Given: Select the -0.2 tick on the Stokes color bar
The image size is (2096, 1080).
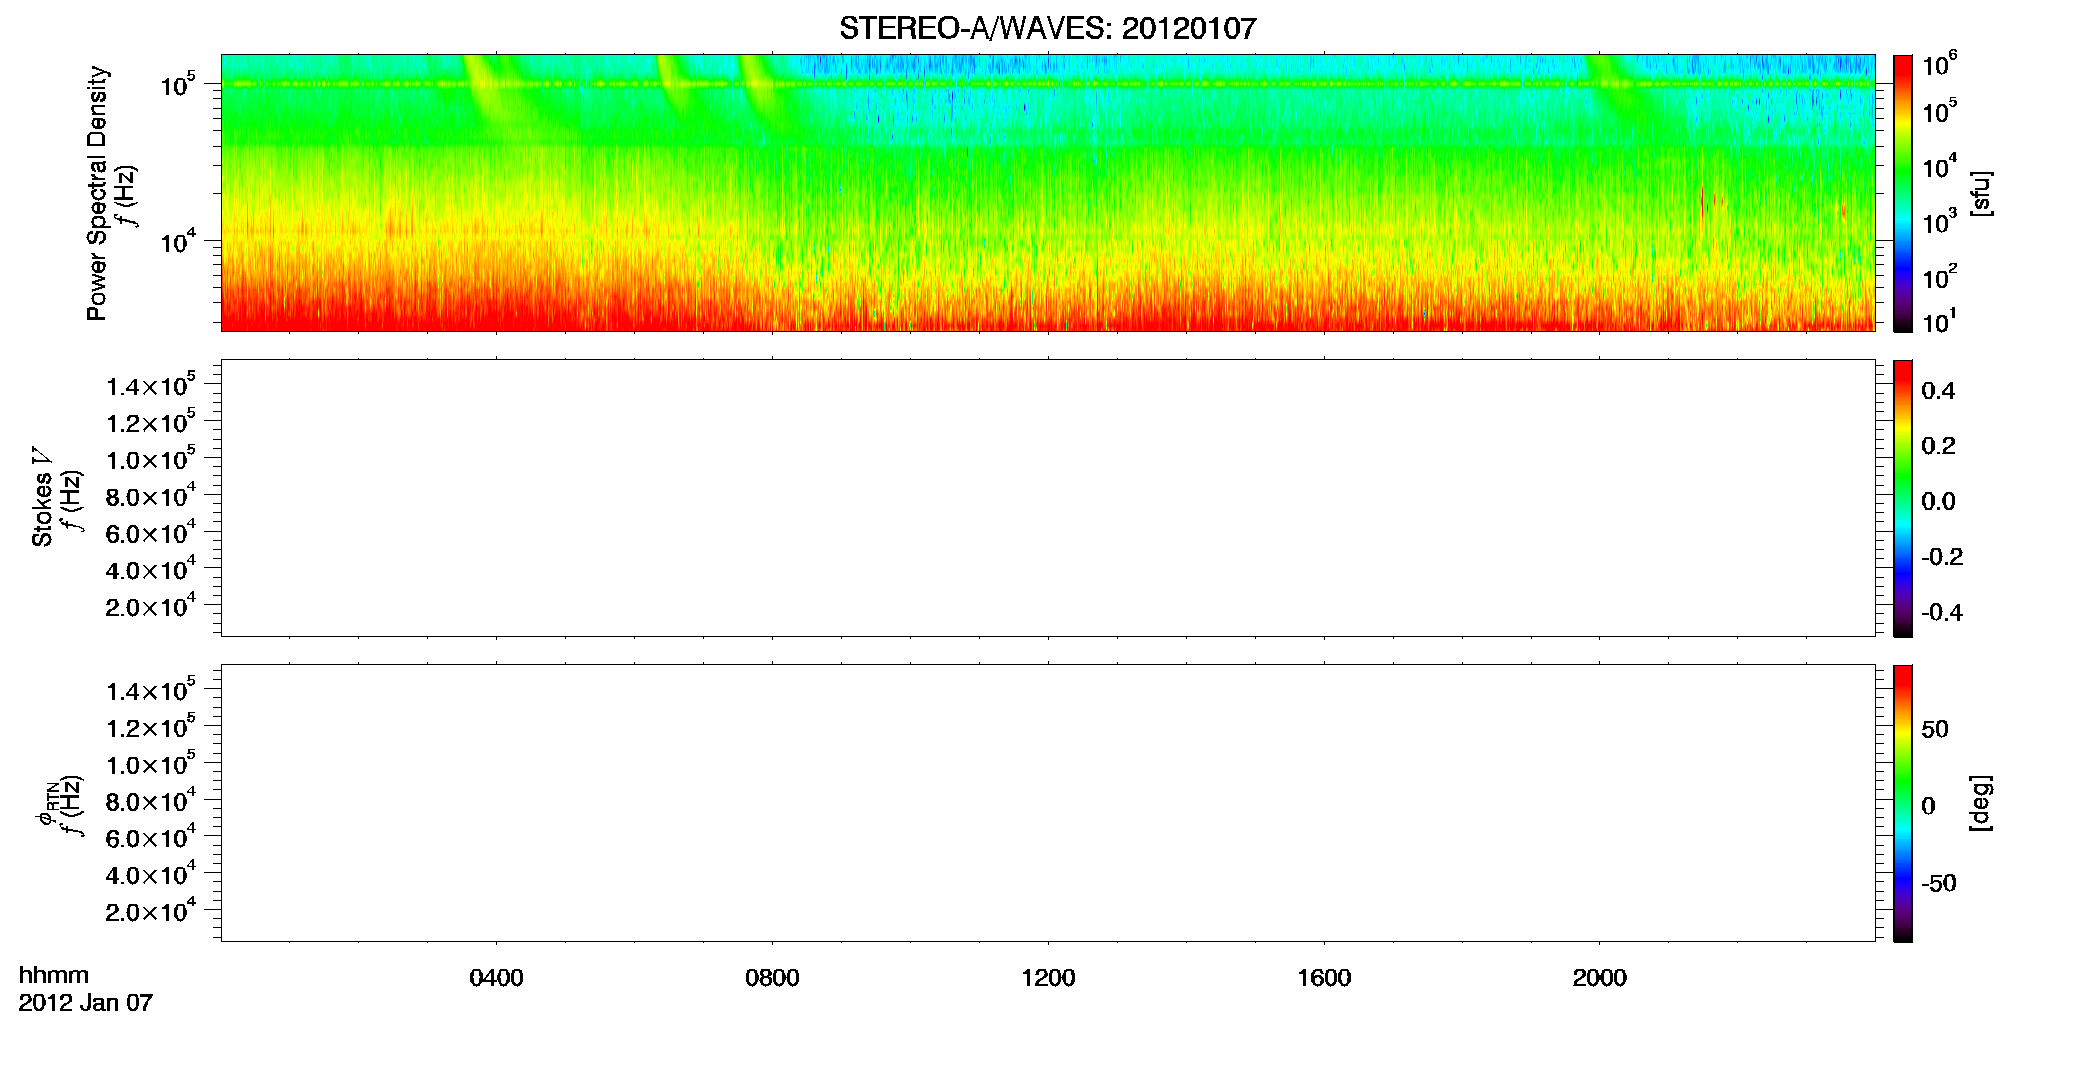Looking at the screenshot, I should coord(1942,557).
